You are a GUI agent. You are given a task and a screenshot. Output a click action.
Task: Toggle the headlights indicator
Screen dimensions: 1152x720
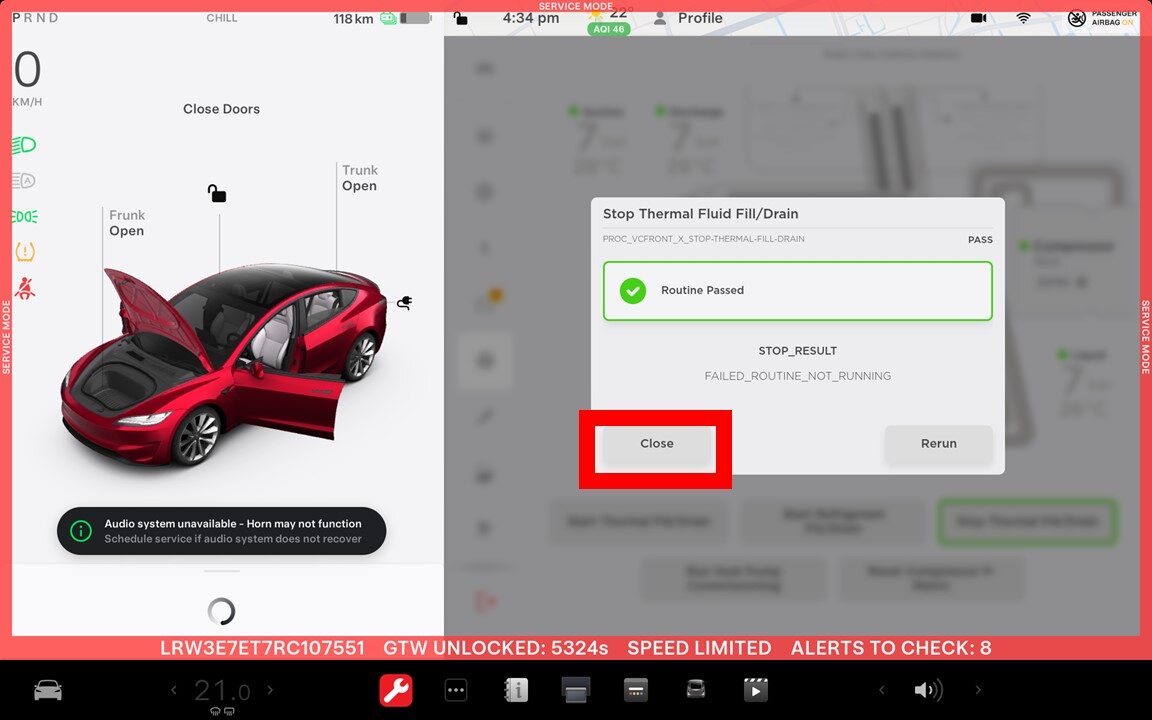tap(24, 145)
